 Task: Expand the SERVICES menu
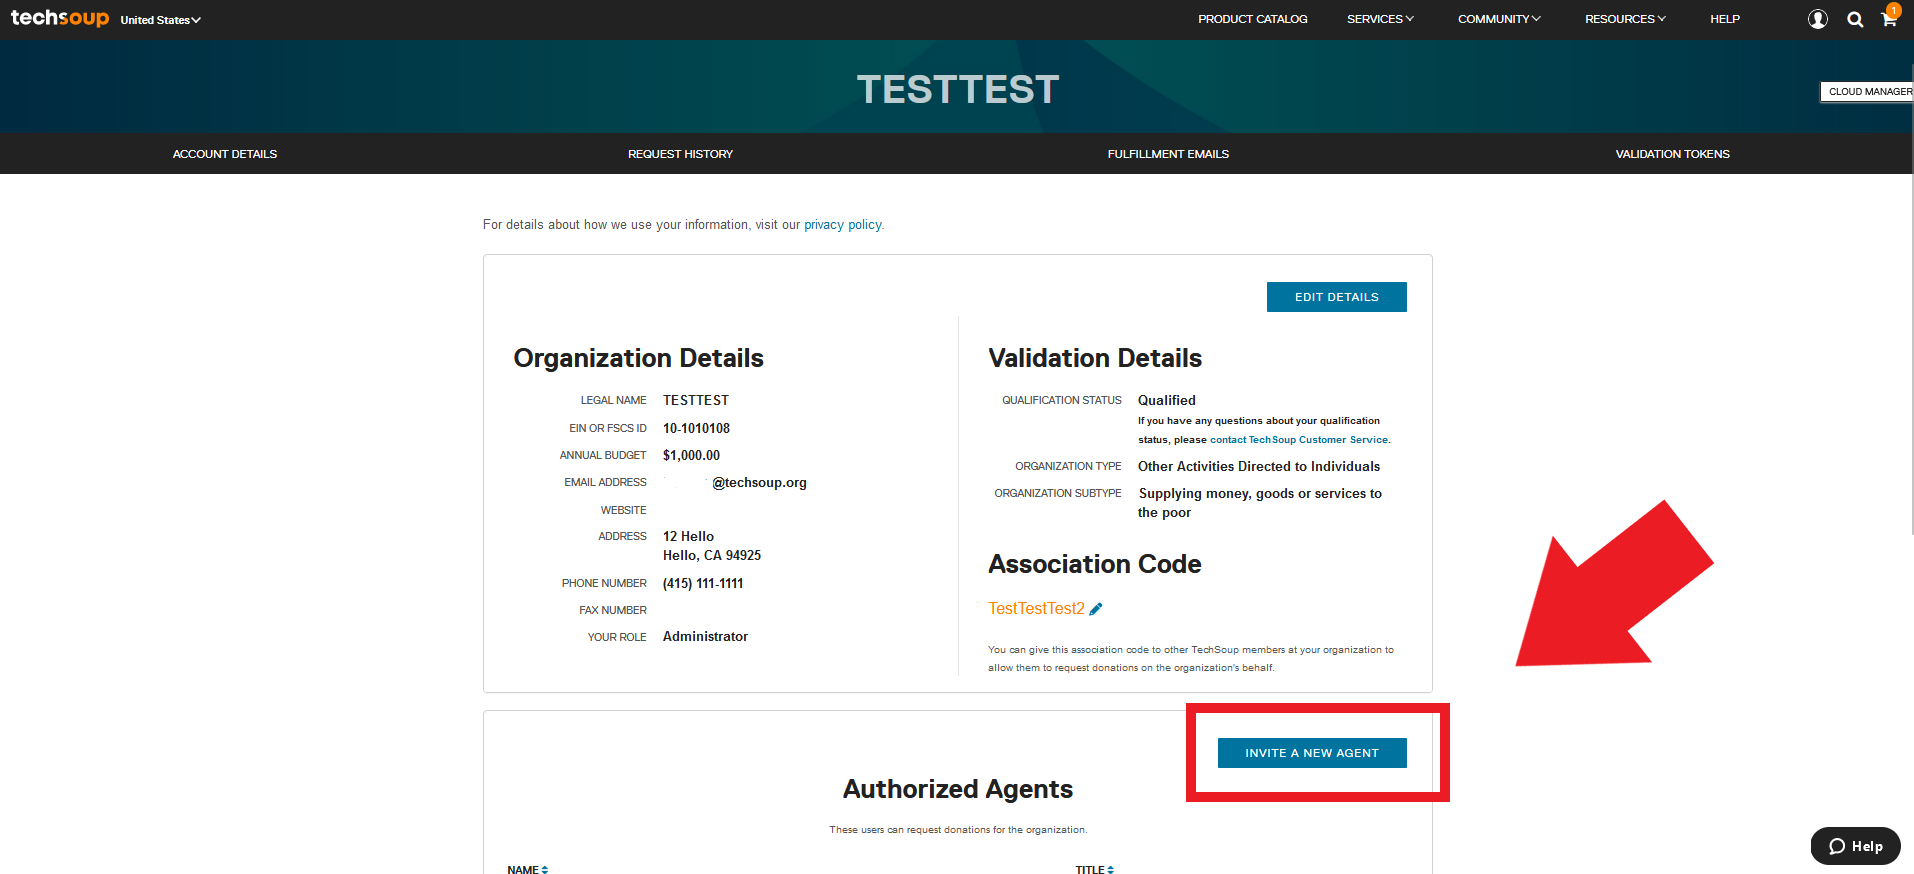(x=1380, y=19)
